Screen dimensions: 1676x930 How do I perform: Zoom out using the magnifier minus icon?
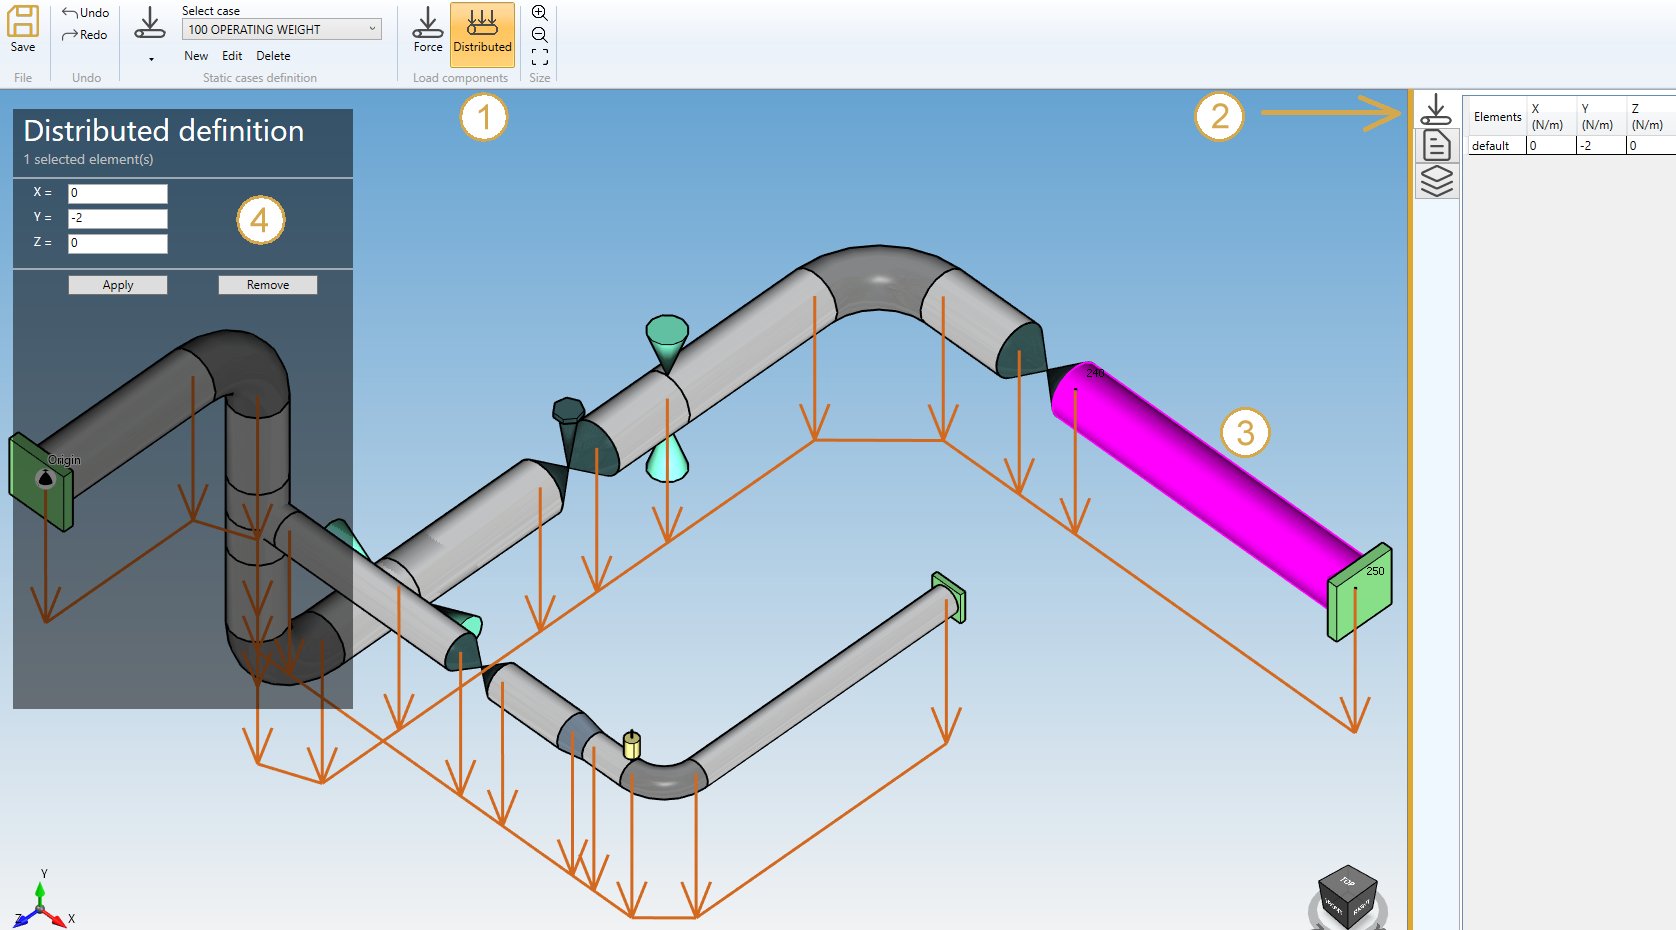tap(540, 35)
